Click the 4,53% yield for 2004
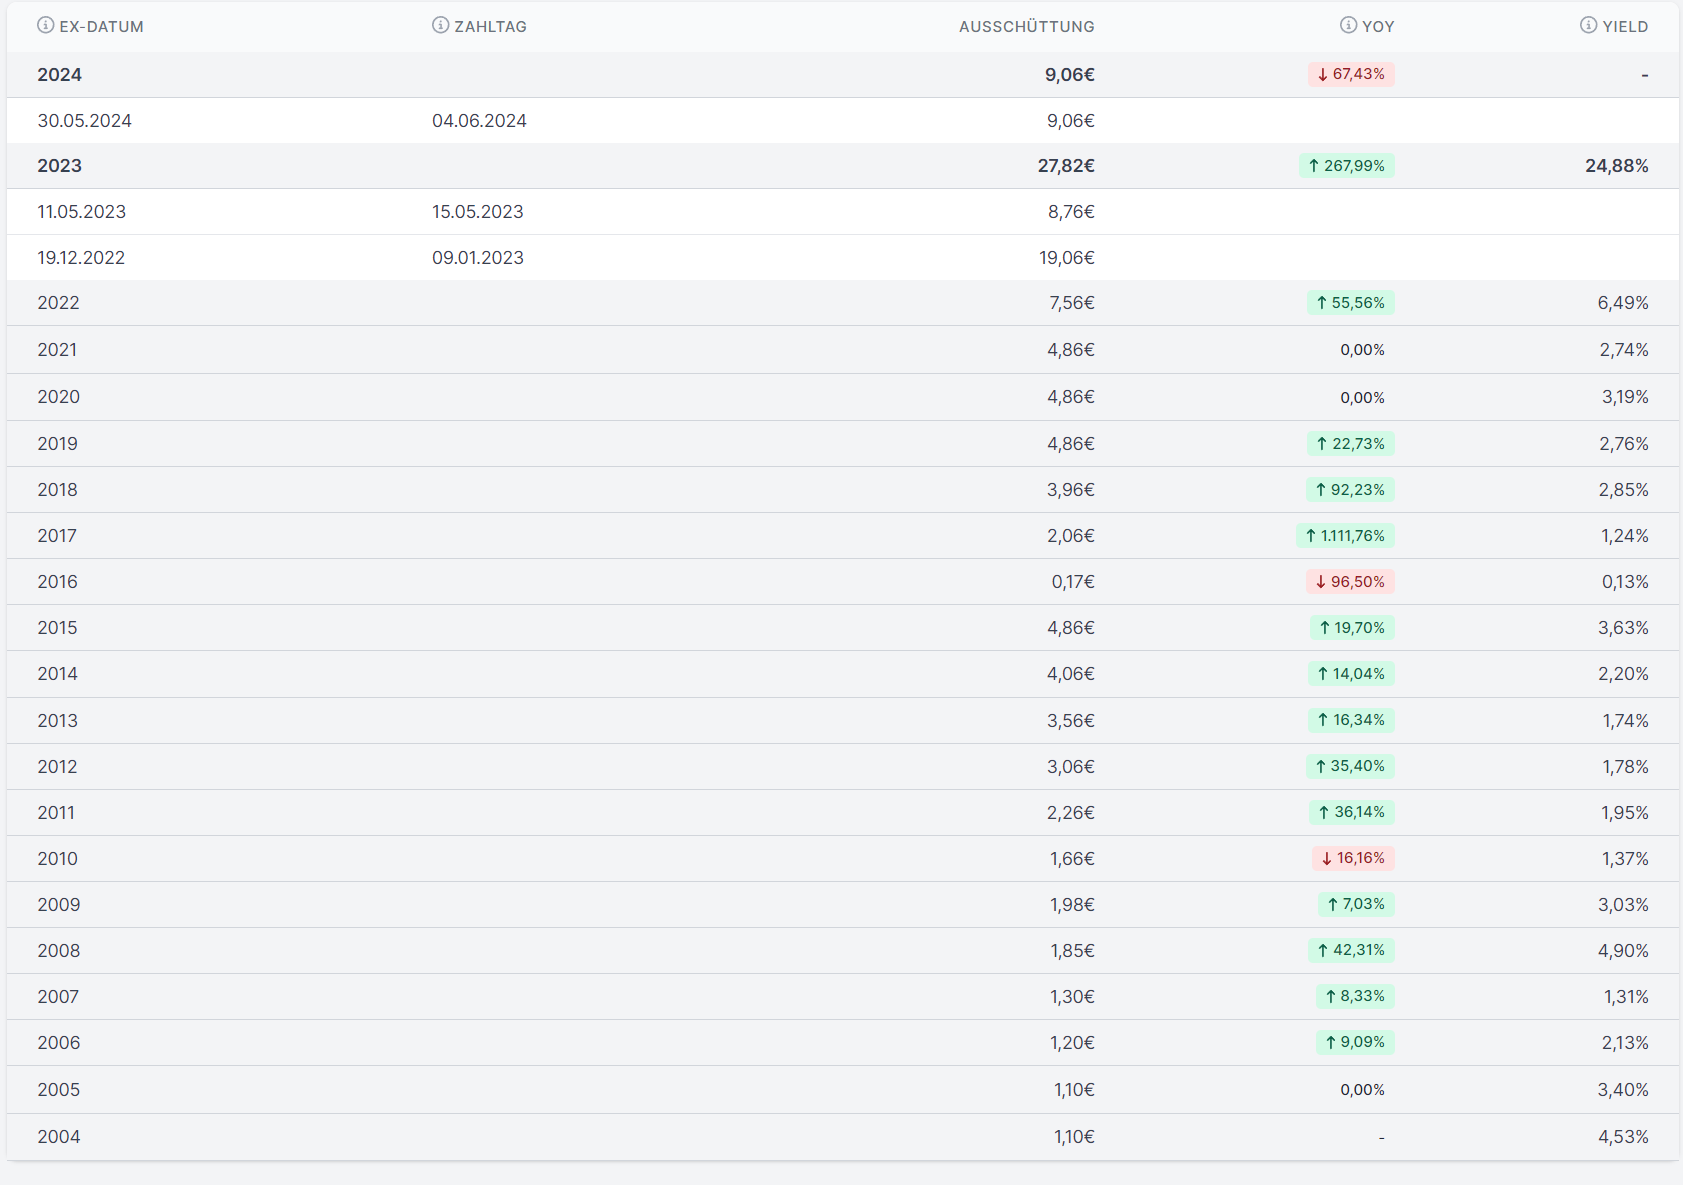 pyautogui.click(x=1623, y=1137)
